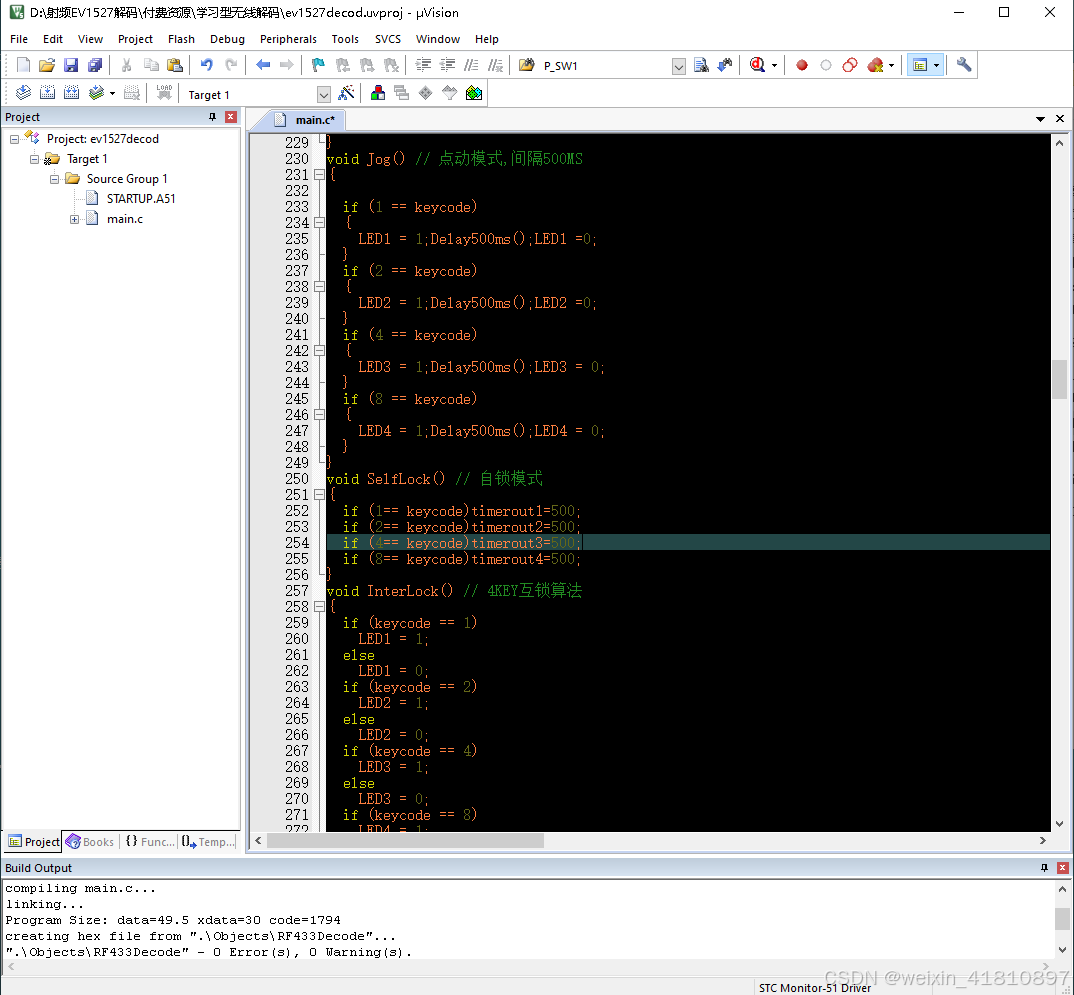Click editor vertical scrollbar thumb
The height and width of the screenshot is (995, 1074).
pos(1059,379)
